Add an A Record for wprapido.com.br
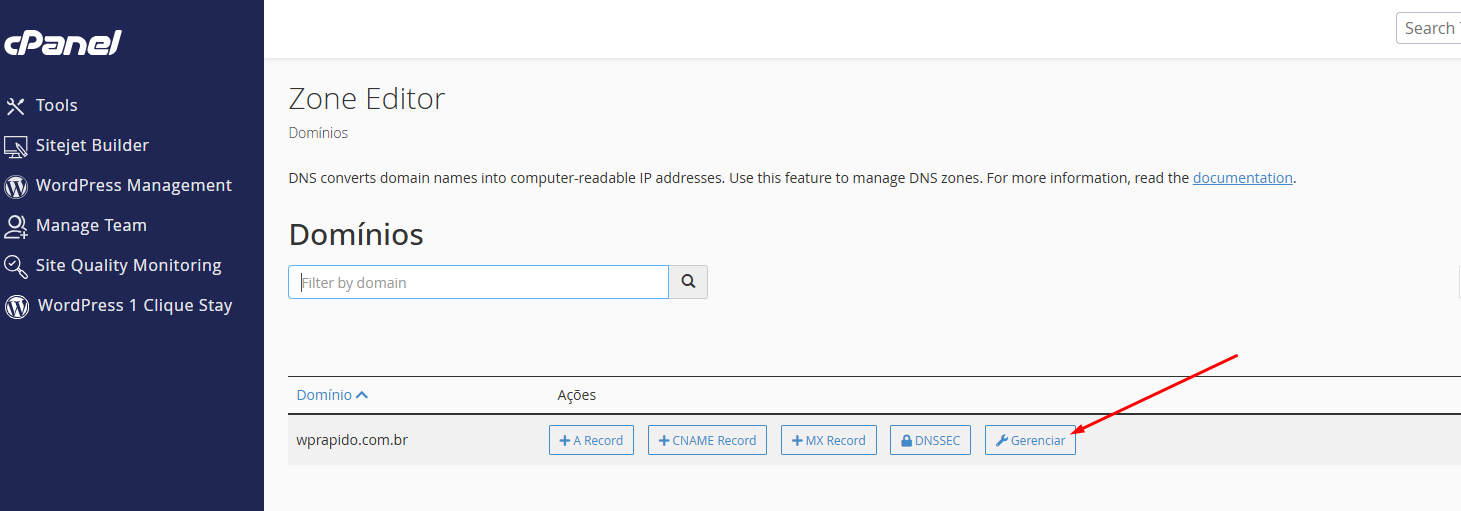This screenshot has width=1461, height=511. tap(591, 440)
